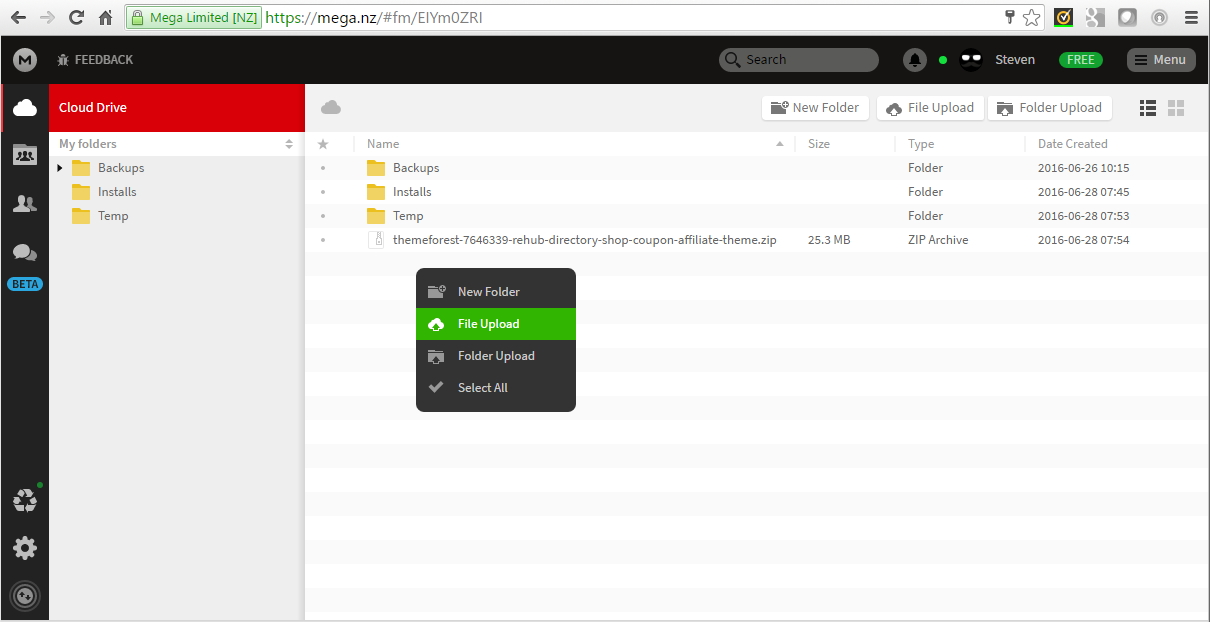Click the transfers circle icon at sidebar bottom
Viewport: 1210px width, 622px height.
(25, 596)
